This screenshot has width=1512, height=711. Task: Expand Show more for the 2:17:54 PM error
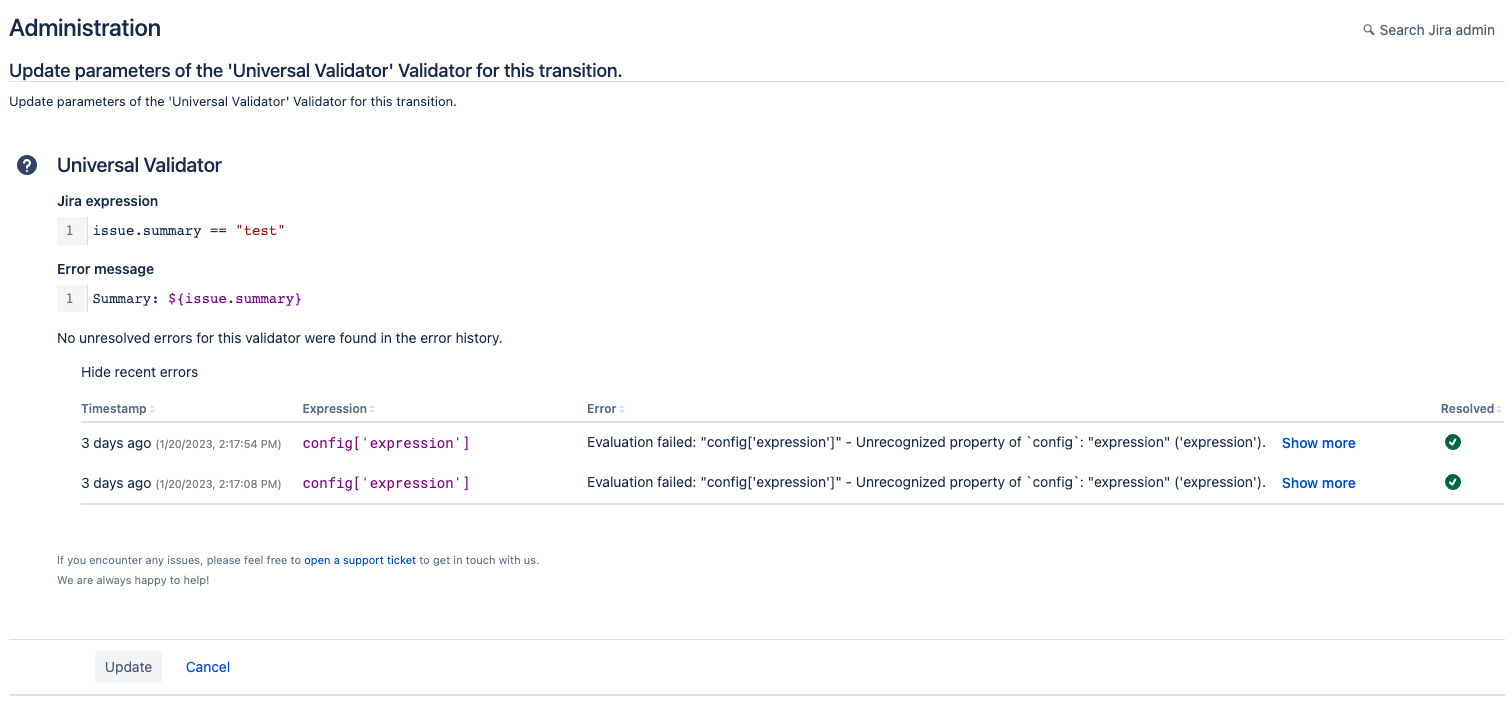(1318, 443)
